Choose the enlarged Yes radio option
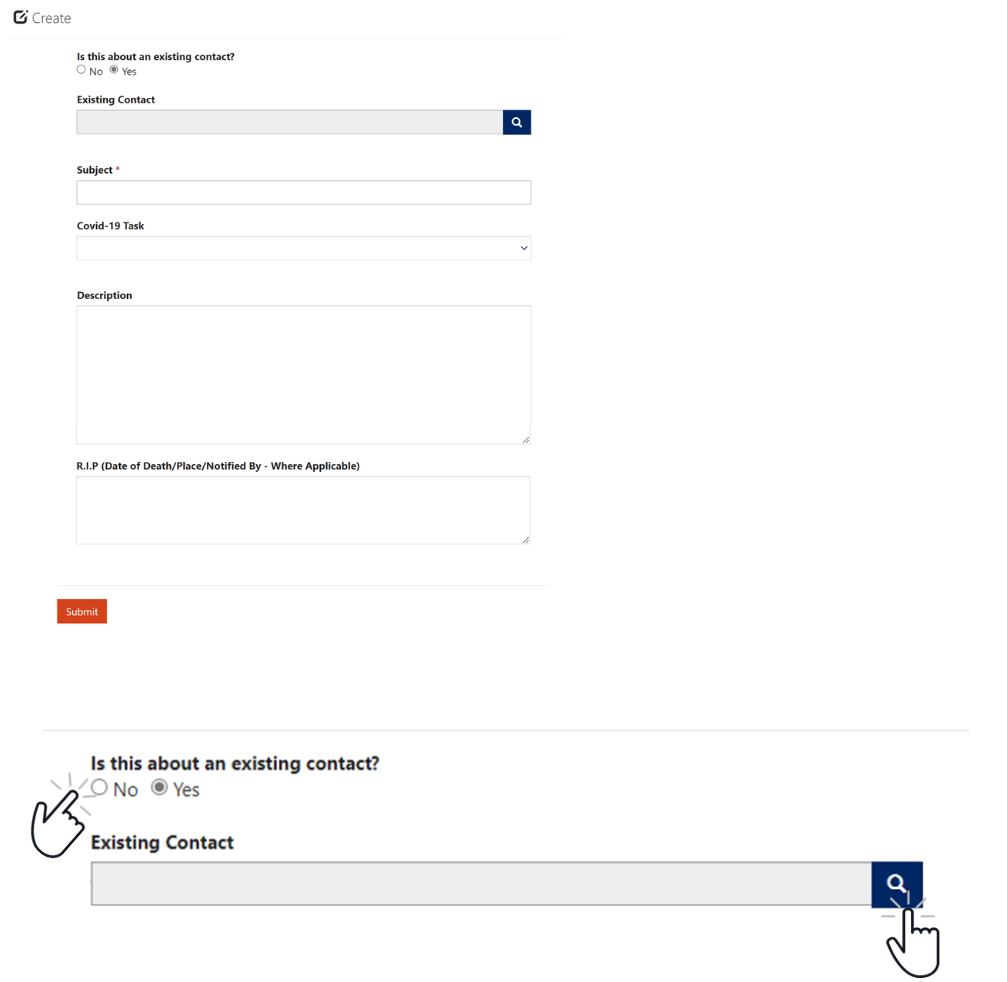The width and height of the screenshot is (1007, 982). pos(159,787)
